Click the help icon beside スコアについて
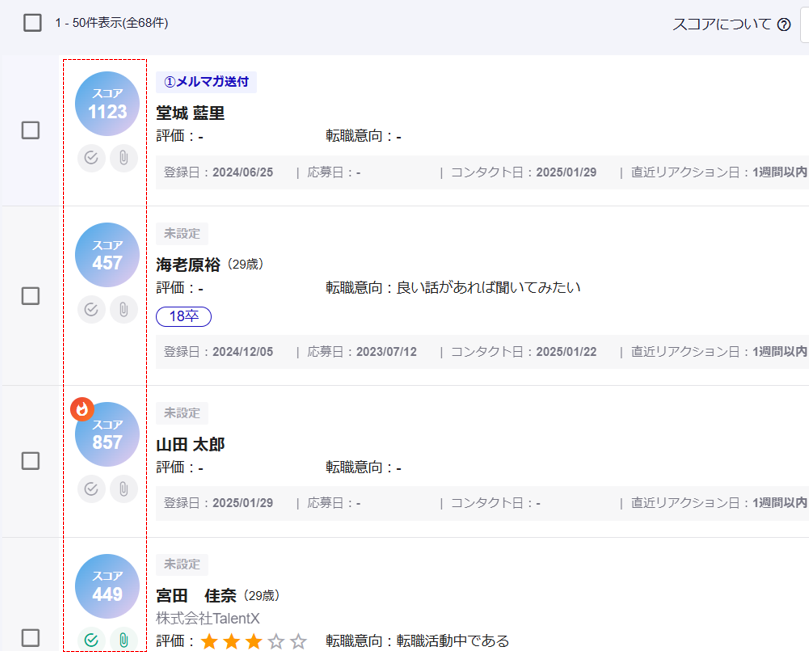Viewport: 811px width, 656px height. pos(784,25)
